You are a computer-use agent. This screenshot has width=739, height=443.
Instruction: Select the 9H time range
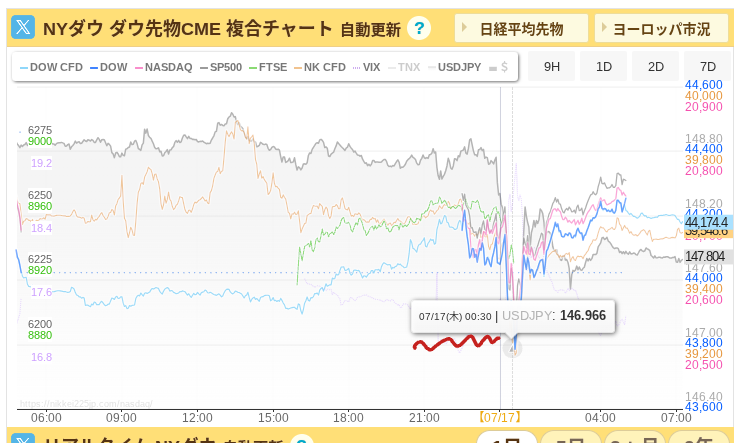click(551, 66)
